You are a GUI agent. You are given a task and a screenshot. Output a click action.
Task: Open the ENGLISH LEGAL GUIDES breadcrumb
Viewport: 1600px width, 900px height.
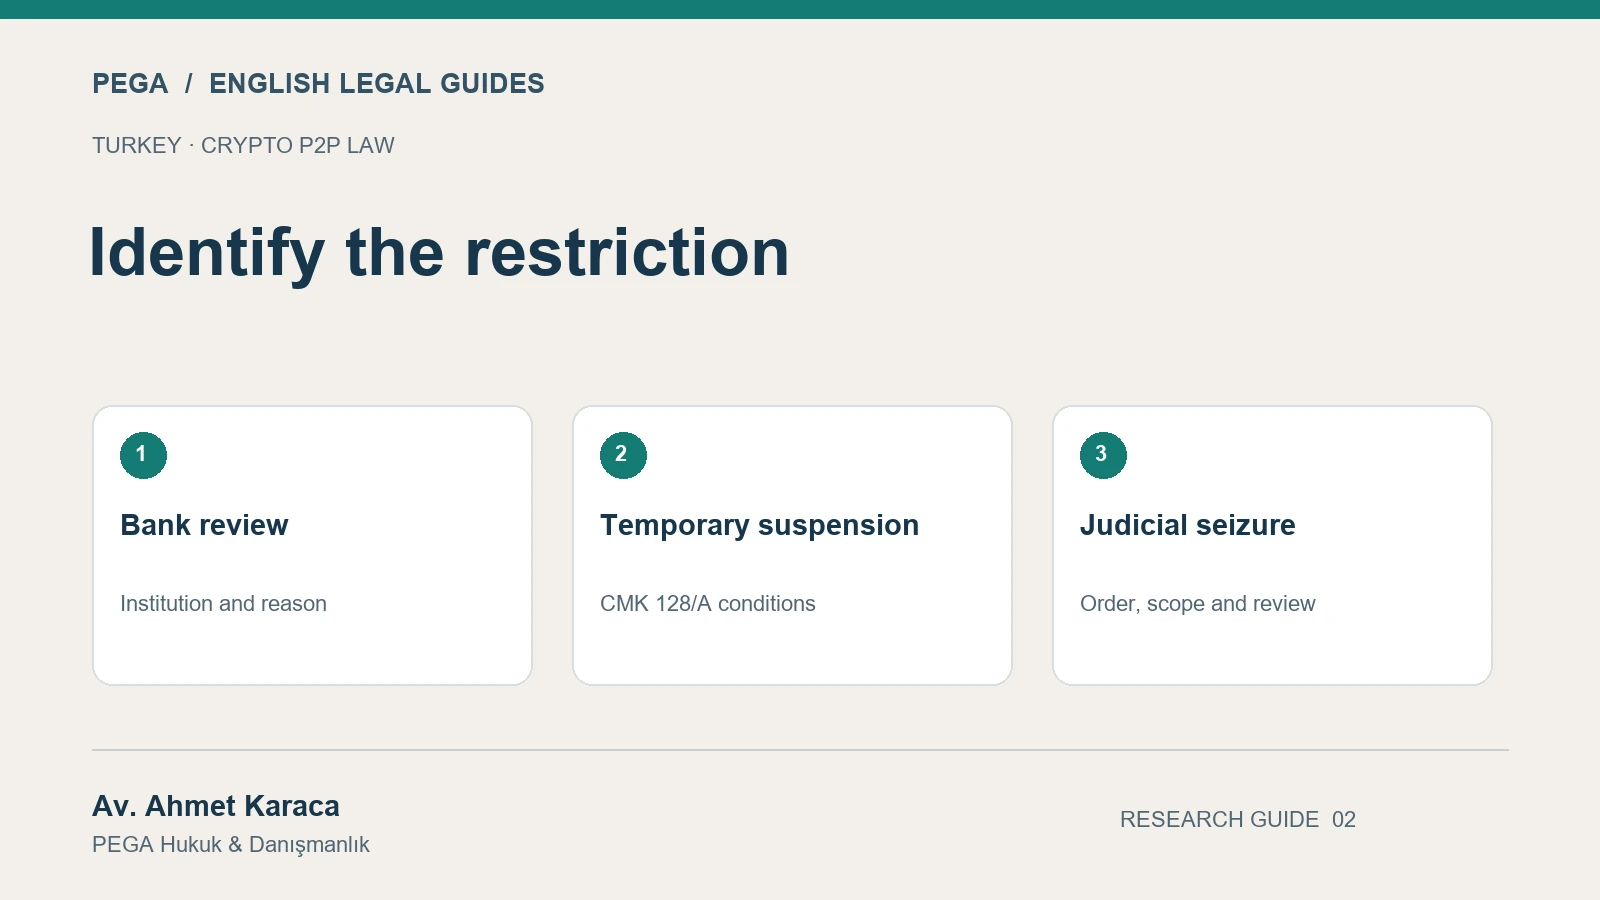(x=376, y=83)
